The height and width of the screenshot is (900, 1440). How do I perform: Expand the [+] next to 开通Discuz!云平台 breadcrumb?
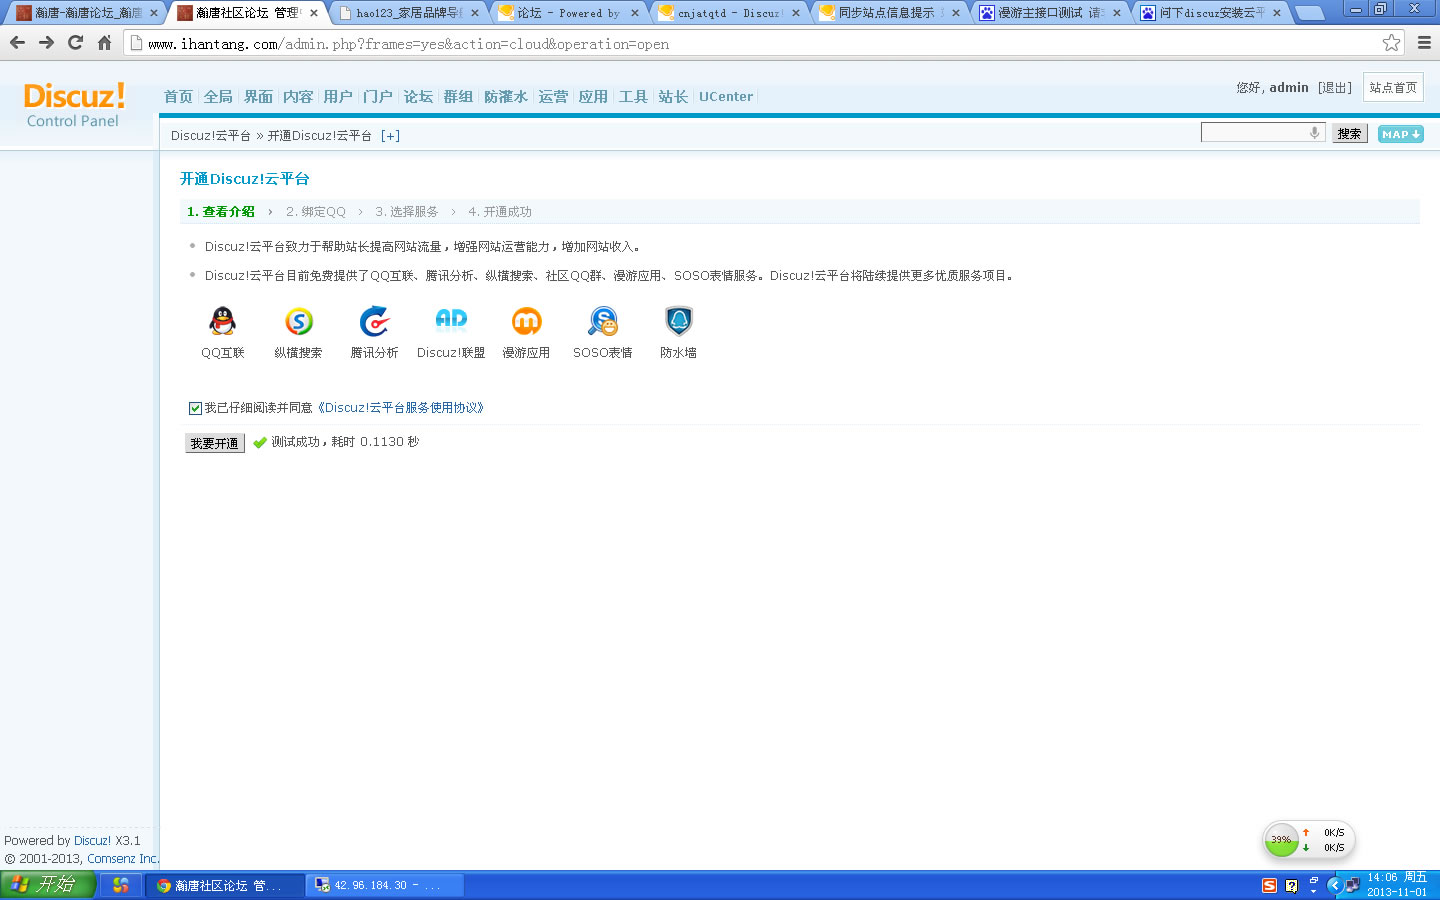[x=390, y=136]
